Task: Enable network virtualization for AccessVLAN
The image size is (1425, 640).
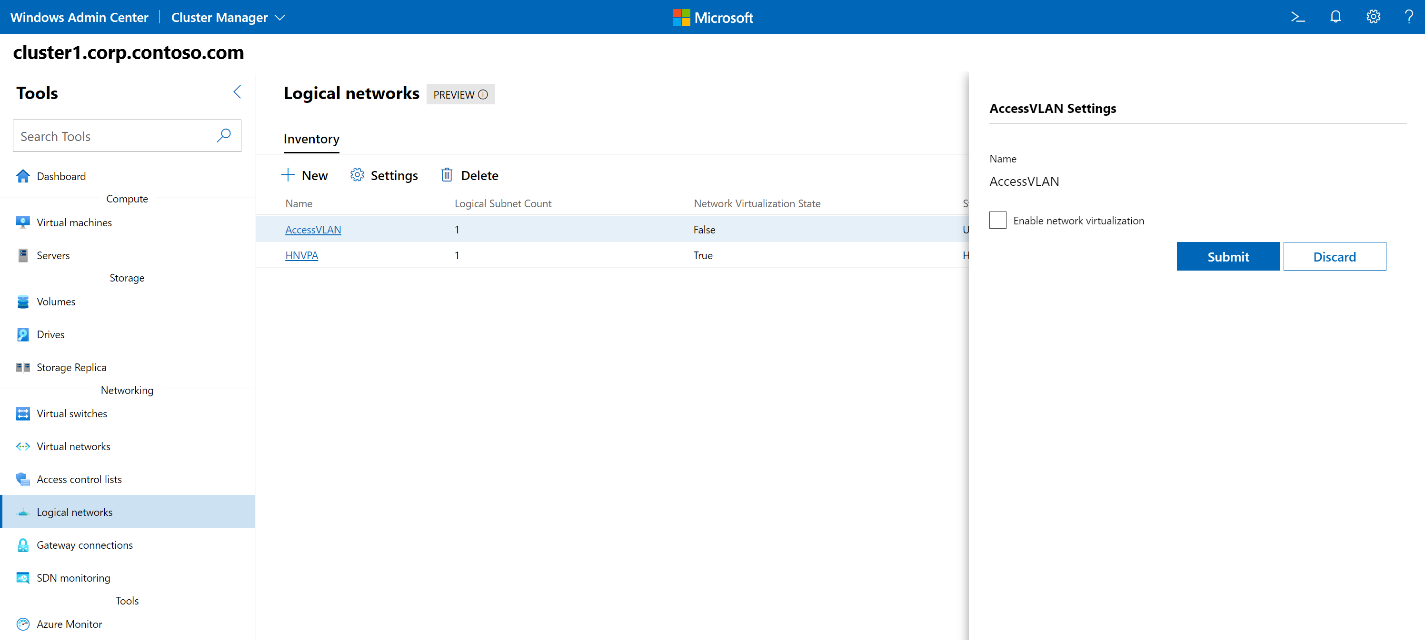Action: pos(997,220)
